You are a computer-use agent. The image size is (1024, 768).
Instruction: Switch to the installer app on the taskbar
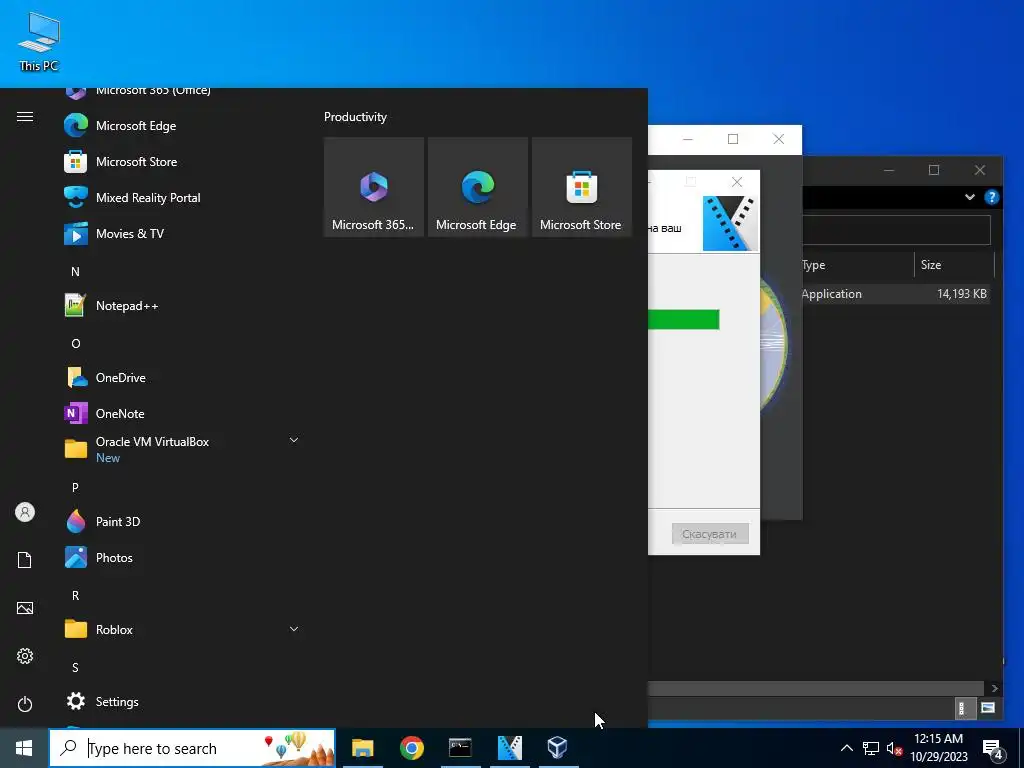coord(509,748)
